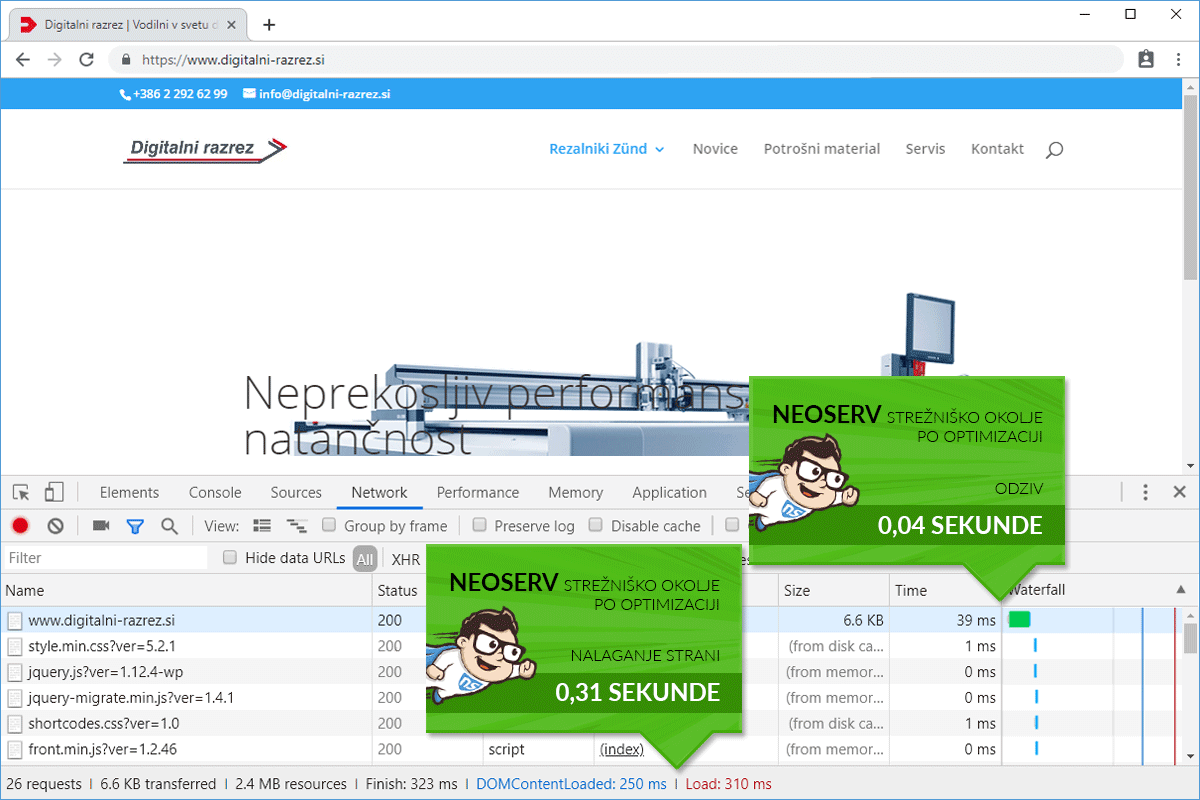This screenshot has width=1200, height=800.
Task: Check the Disable cache option
Action: (596, 525)
